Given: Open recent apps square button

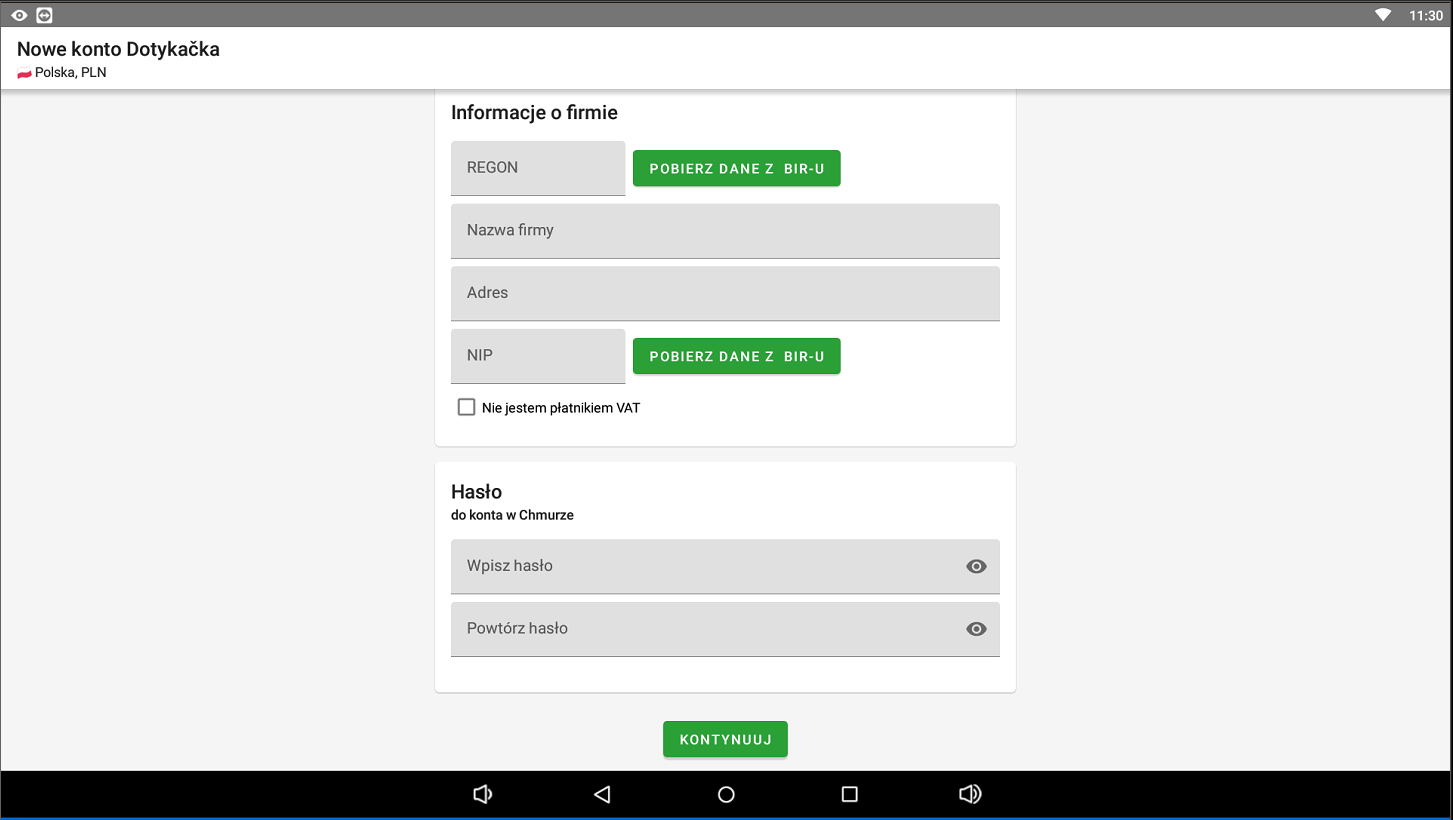Looking at the screenshot, I should coord(849,794).
